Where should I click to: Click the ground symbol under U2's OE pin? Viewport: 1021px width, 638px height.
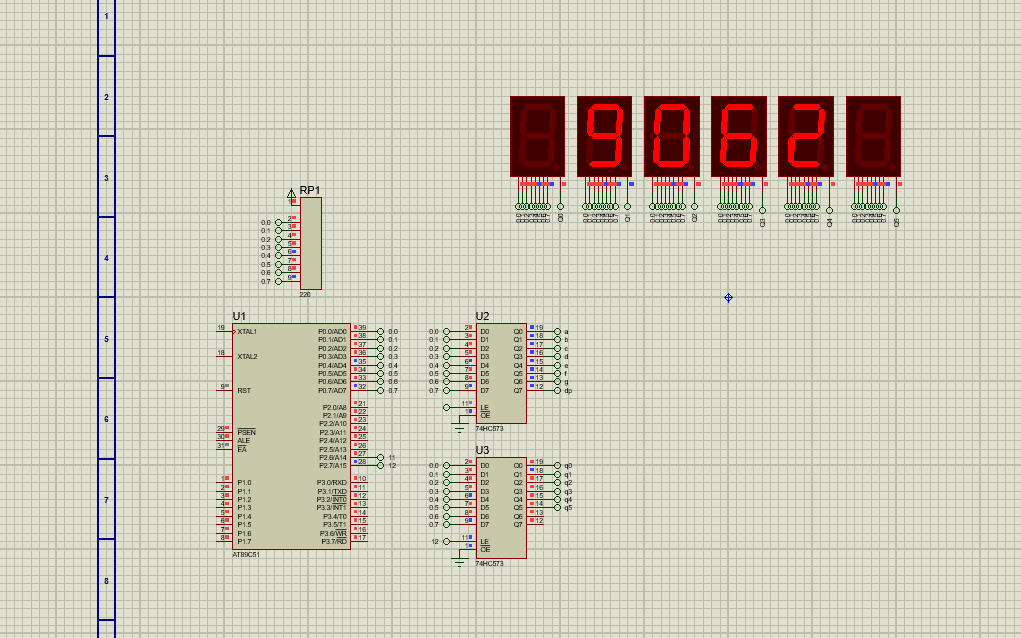(x=459, y=428)
